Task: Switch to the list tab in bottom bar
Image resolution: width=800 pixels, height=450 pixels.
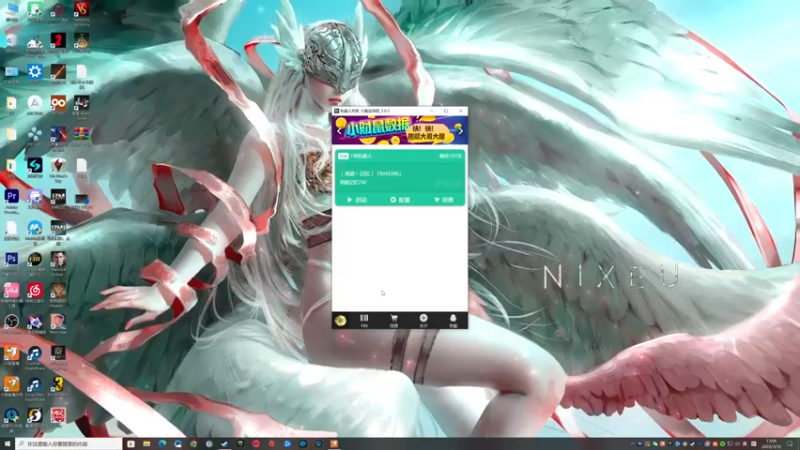Action: 364,320
